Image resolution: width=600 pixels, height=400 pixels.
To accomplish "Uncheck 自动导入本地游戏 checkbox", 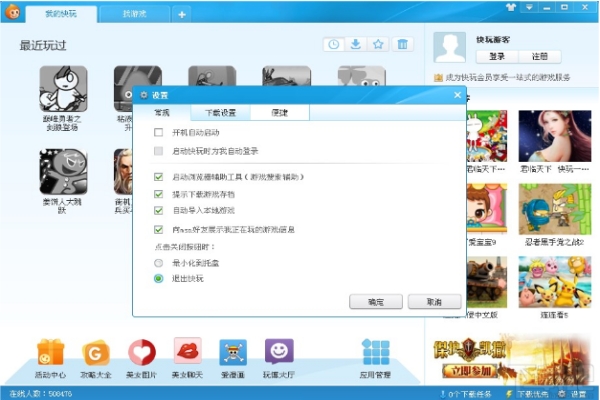I will 158,211.
